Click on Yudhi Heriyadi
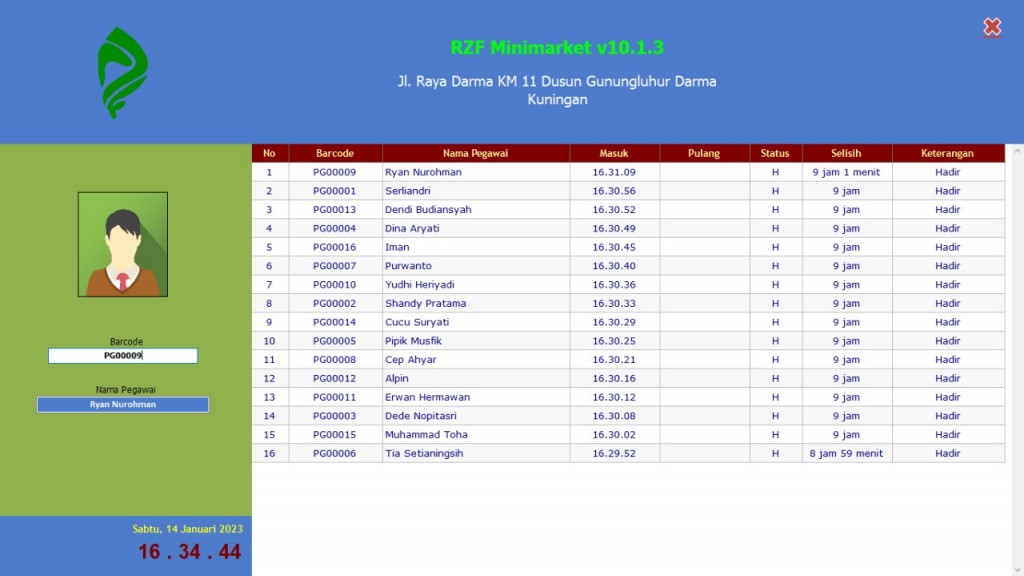The height and width of the screenshot is (576, 1024). [419, 285]
